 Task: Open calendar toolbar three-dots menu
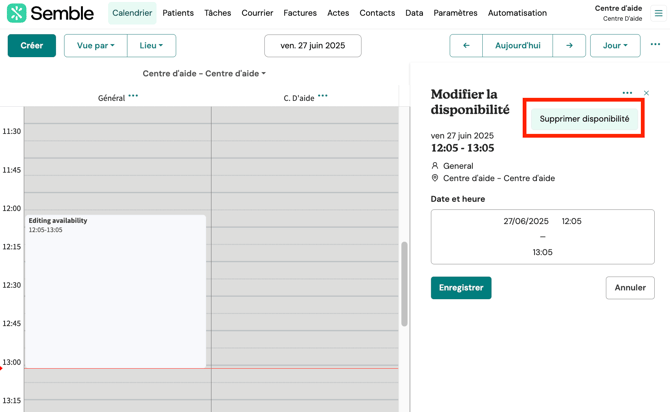(x=655, y=44)
